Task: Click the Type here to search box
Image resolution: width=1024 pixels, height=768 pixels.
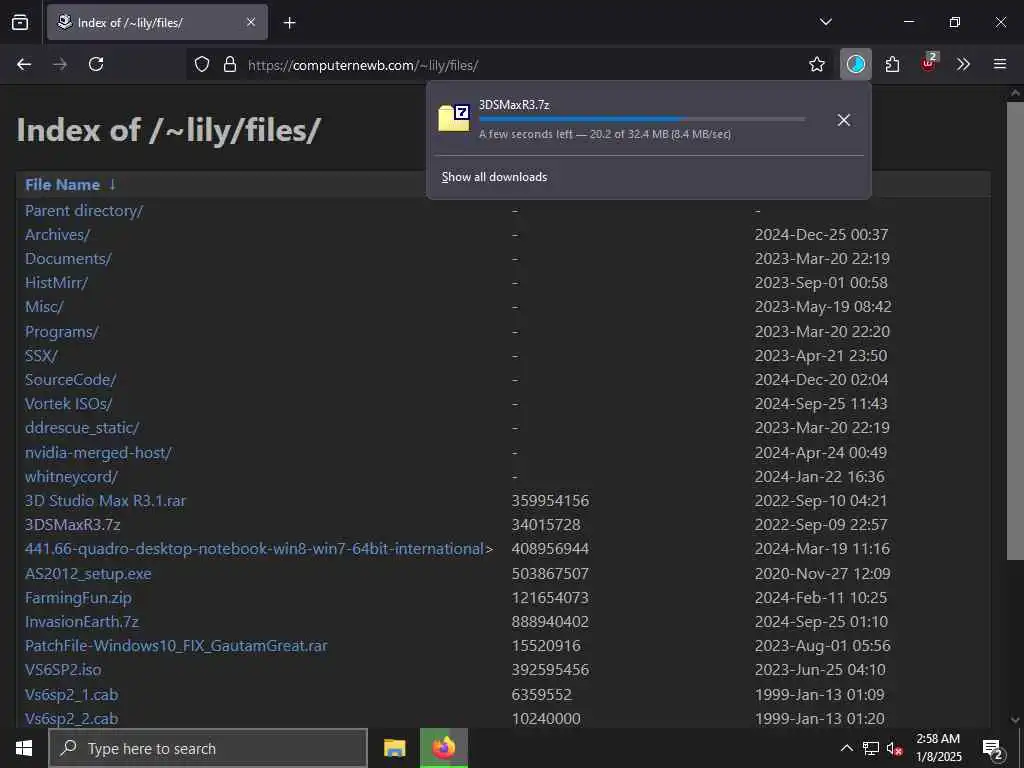Action: pyautogui.click(x=208, y=748)
